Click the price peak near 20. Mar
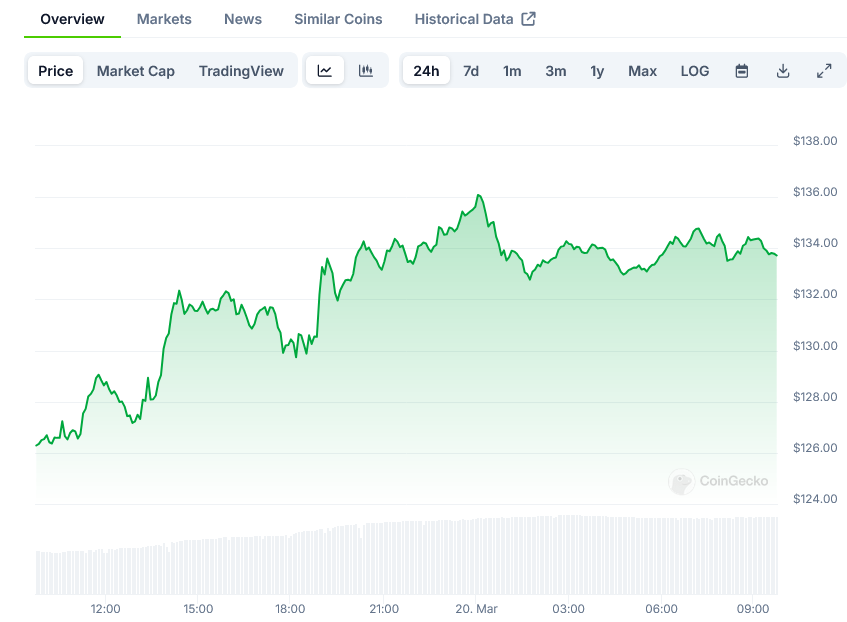Image resolution: width=847 pixels, height=622 pixels. [x=479, y=195]
